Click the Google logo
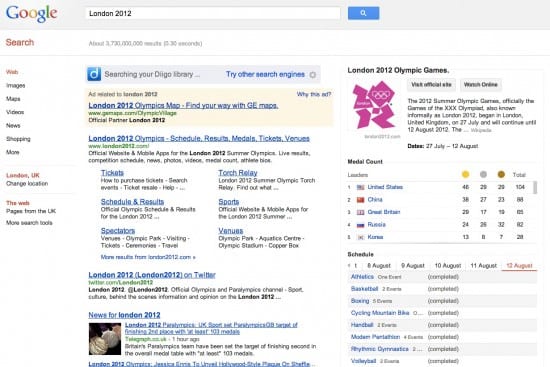This screenshot has width=550, height=367. tap(32, 13)
